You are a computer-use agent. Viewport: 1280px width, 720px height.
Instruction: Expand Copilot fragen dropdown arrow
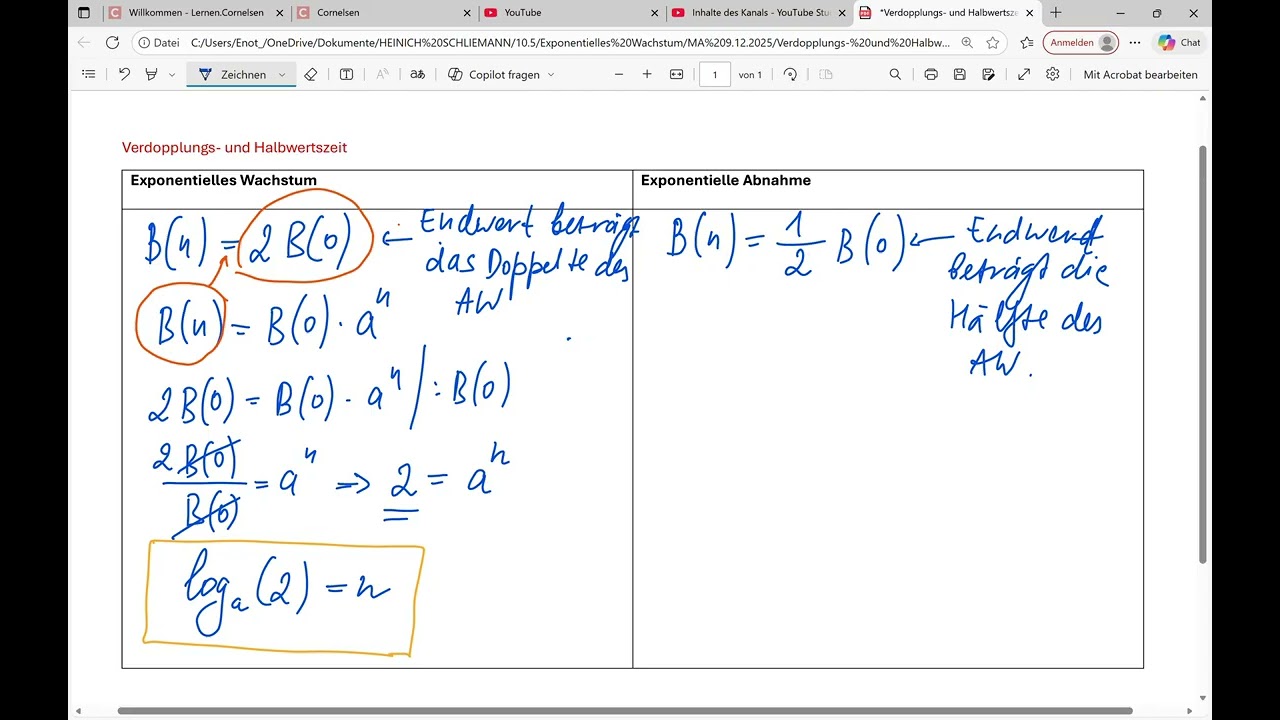(551, 75)
